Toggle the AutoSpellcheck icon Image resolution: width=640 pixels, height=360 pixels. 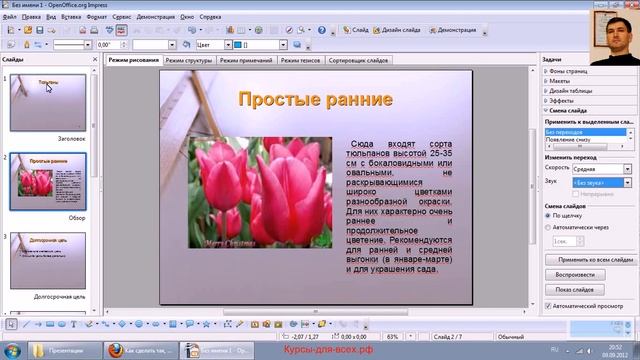click(121, 30)
